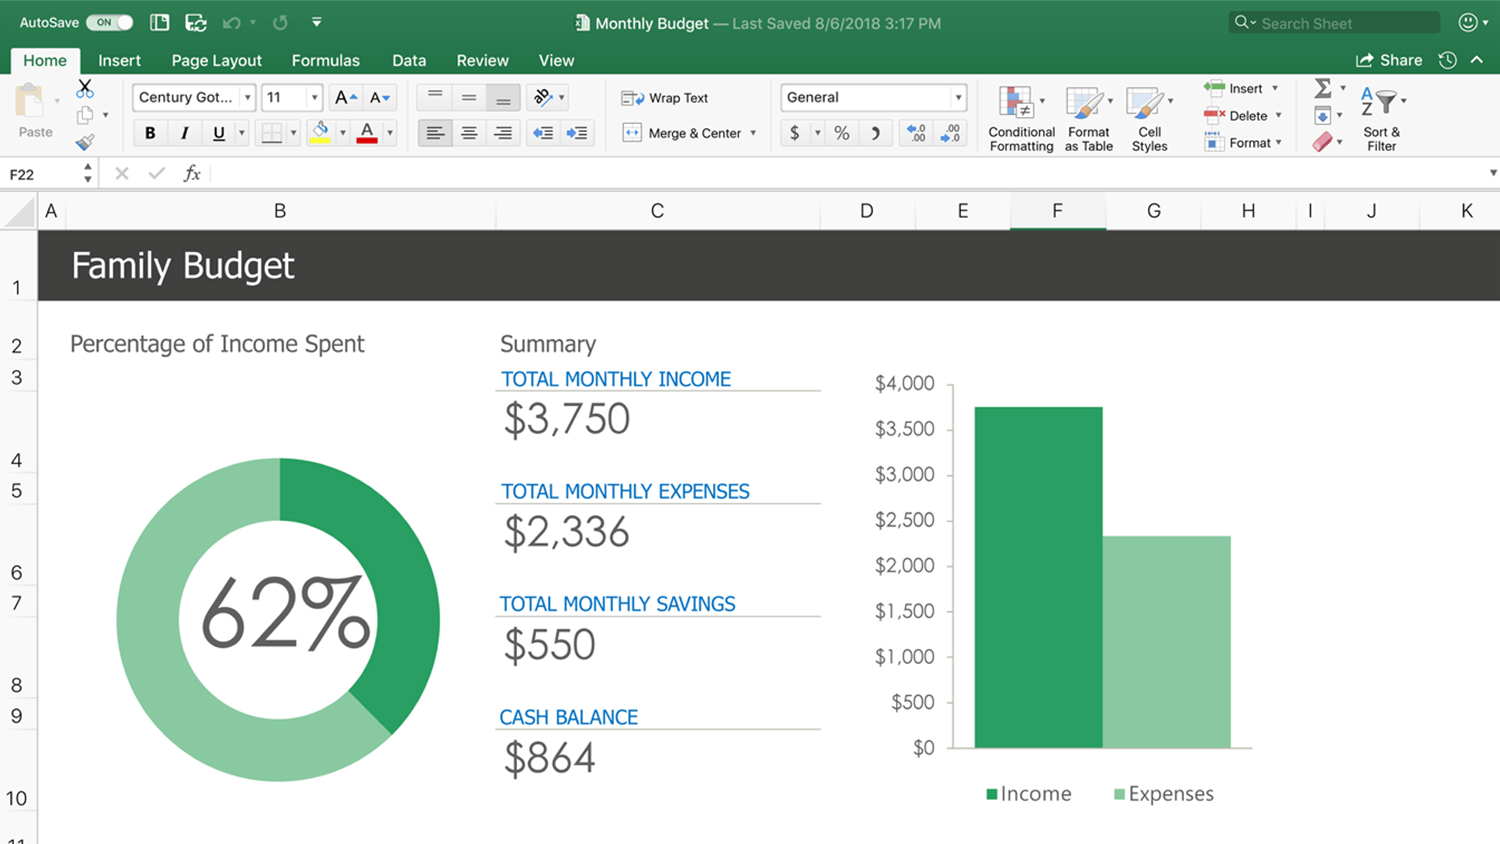The width and height of the screenshot is (1500, 844).
Task: Click the Format Painter brush icon
Action: click(x=85, y=142)
